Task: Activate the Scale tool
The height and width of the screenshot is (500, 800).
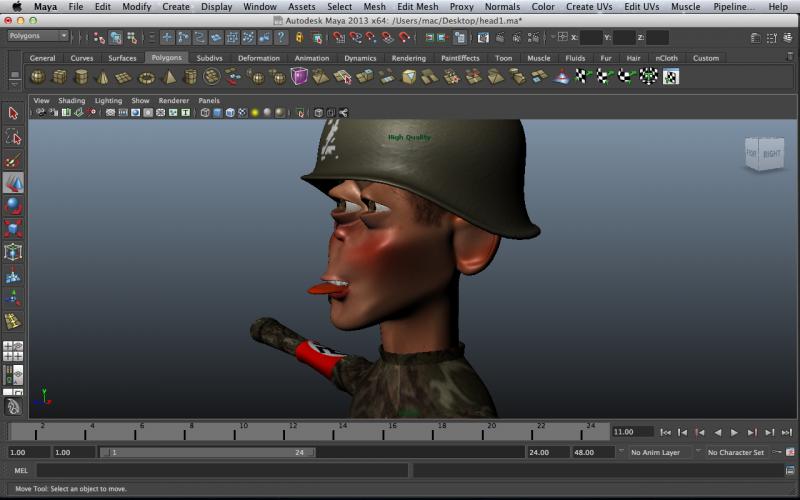Action: point(13,229)
